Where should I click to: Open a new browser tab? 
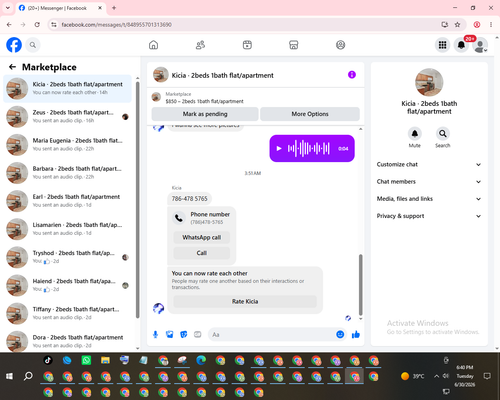tap(114, 8)
